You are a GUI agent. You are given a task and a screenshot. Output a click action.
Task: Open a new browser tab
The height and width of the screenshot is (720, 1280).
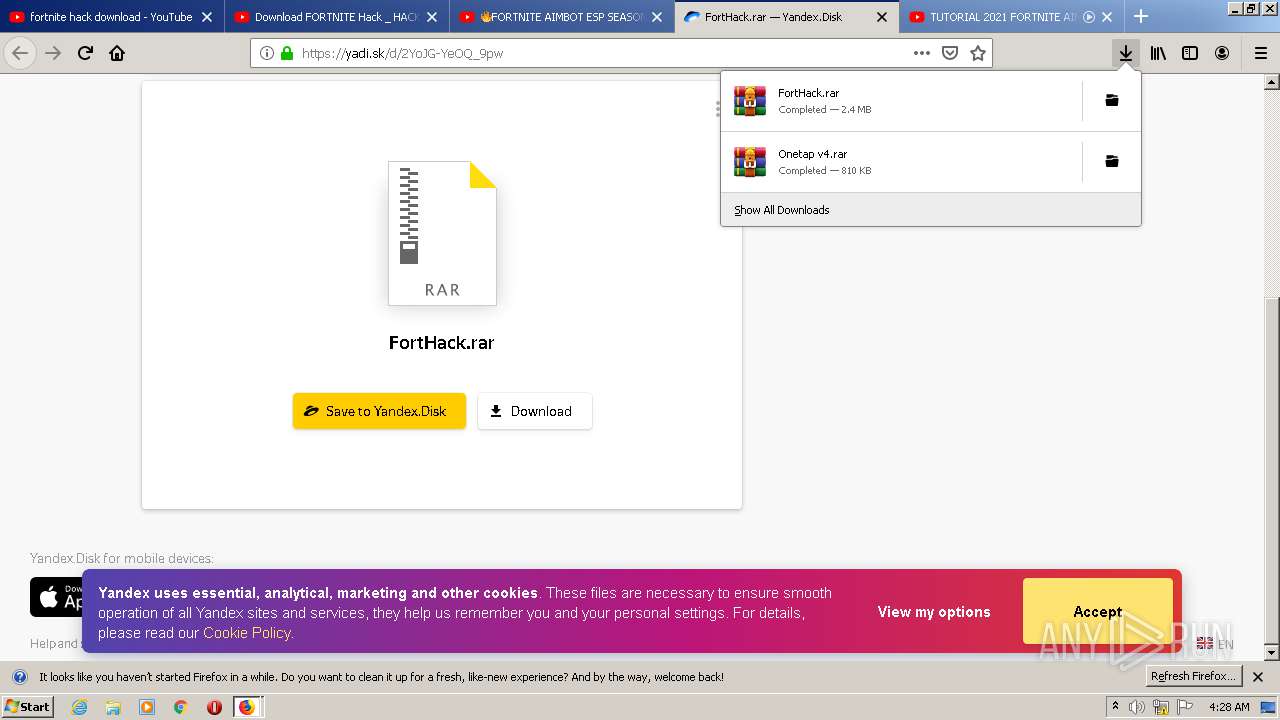1141,16
